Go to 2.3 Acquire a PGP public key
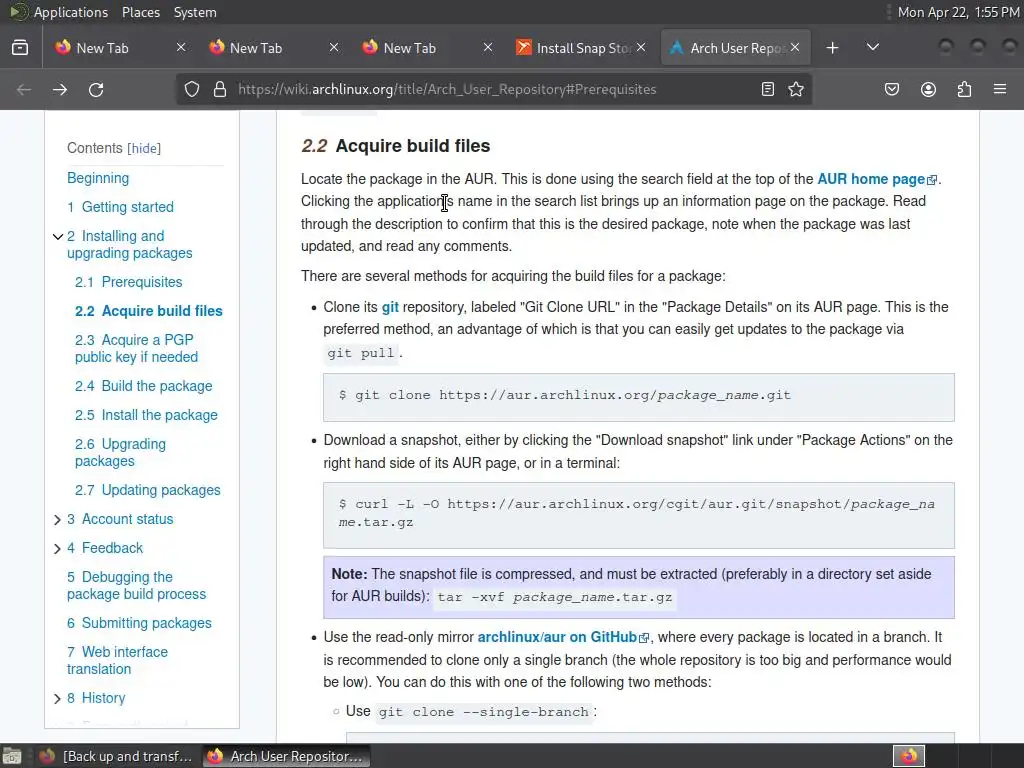The image size is (1024, 768). click(136, 348)
